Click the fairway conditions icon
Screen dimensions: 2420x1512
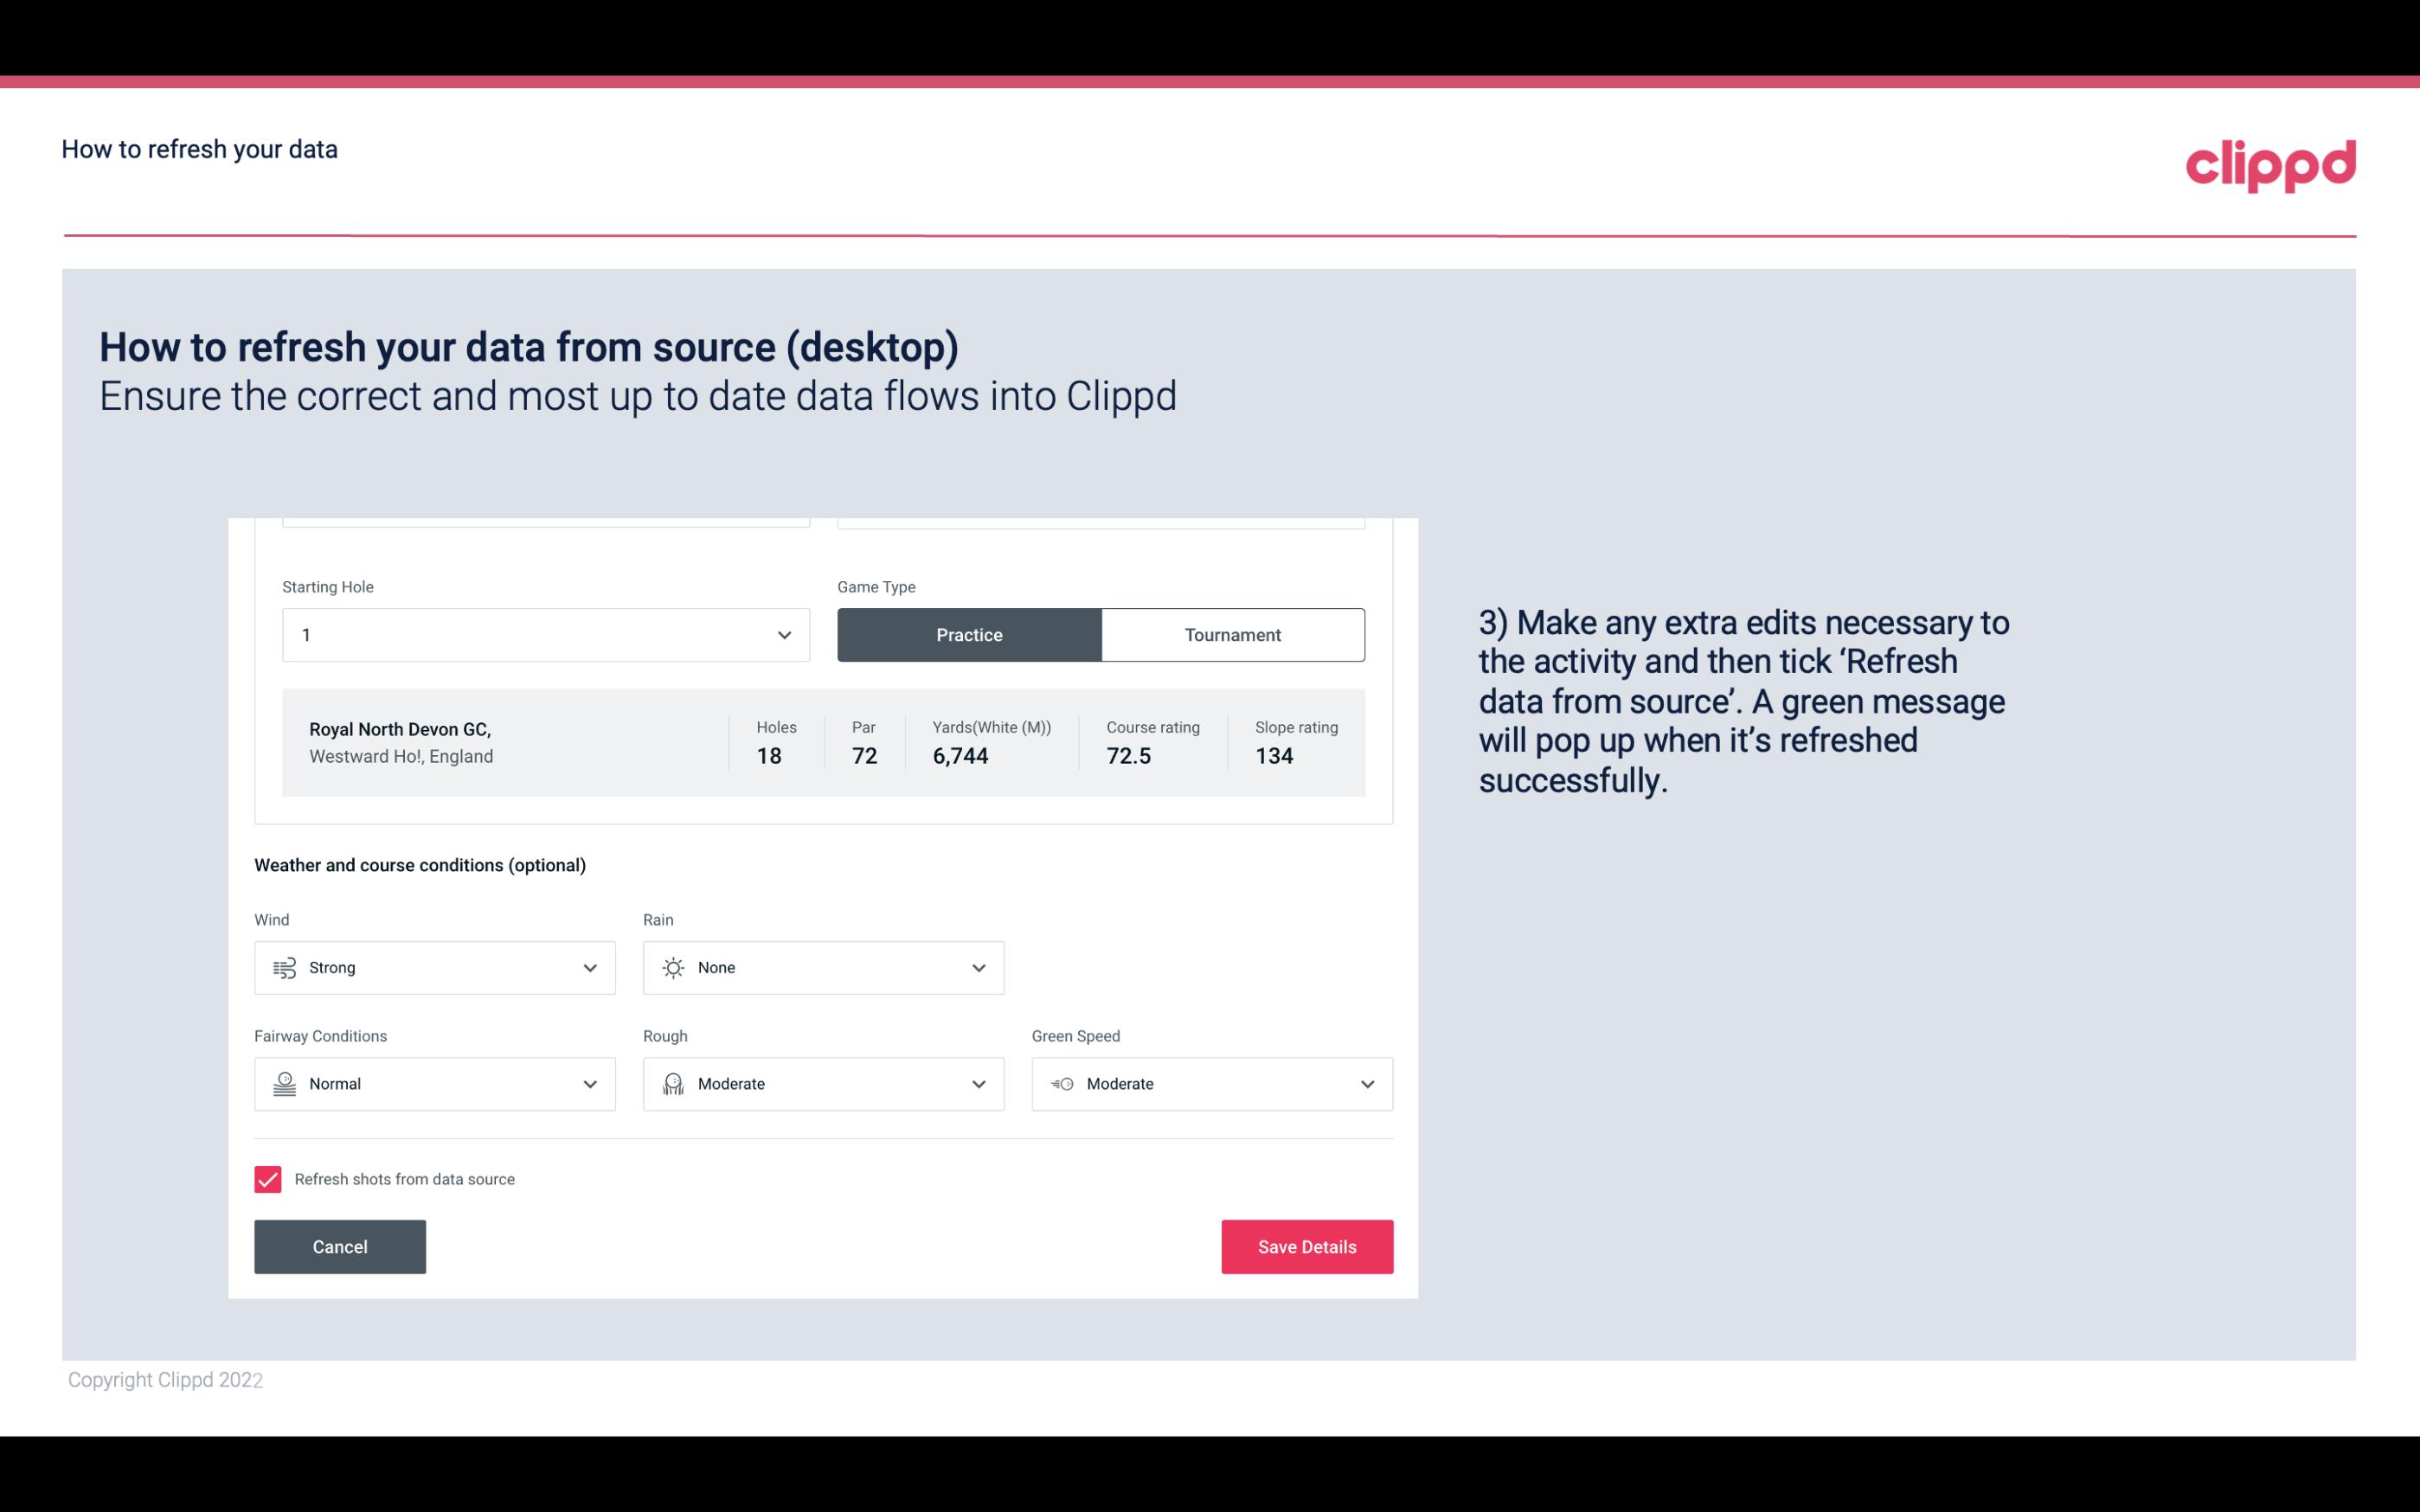(x=282, y=1084)
